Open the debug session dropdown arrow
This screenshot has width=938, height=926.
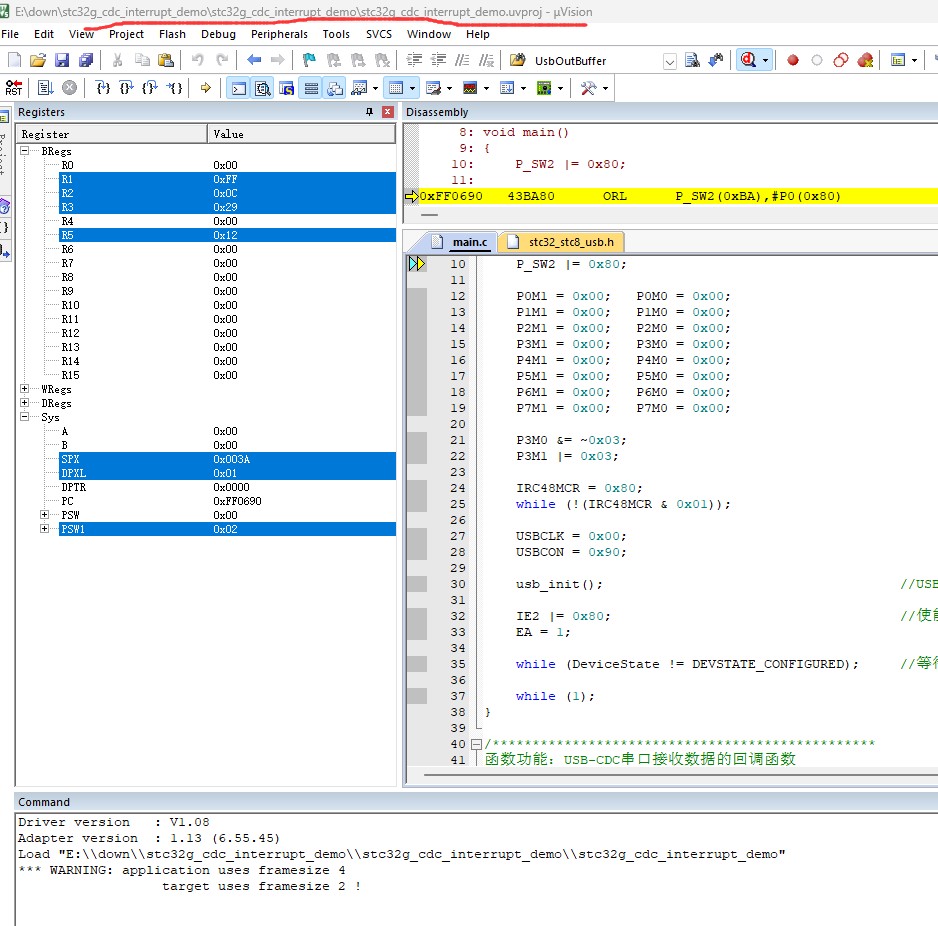pos(765,60)
